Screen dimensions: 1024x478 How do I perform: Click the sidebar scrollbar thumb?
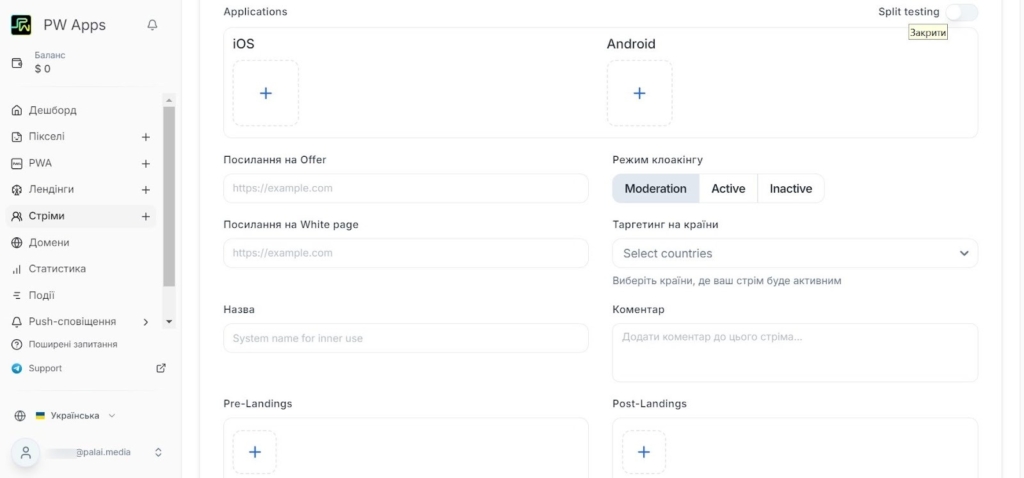point(169,196)
